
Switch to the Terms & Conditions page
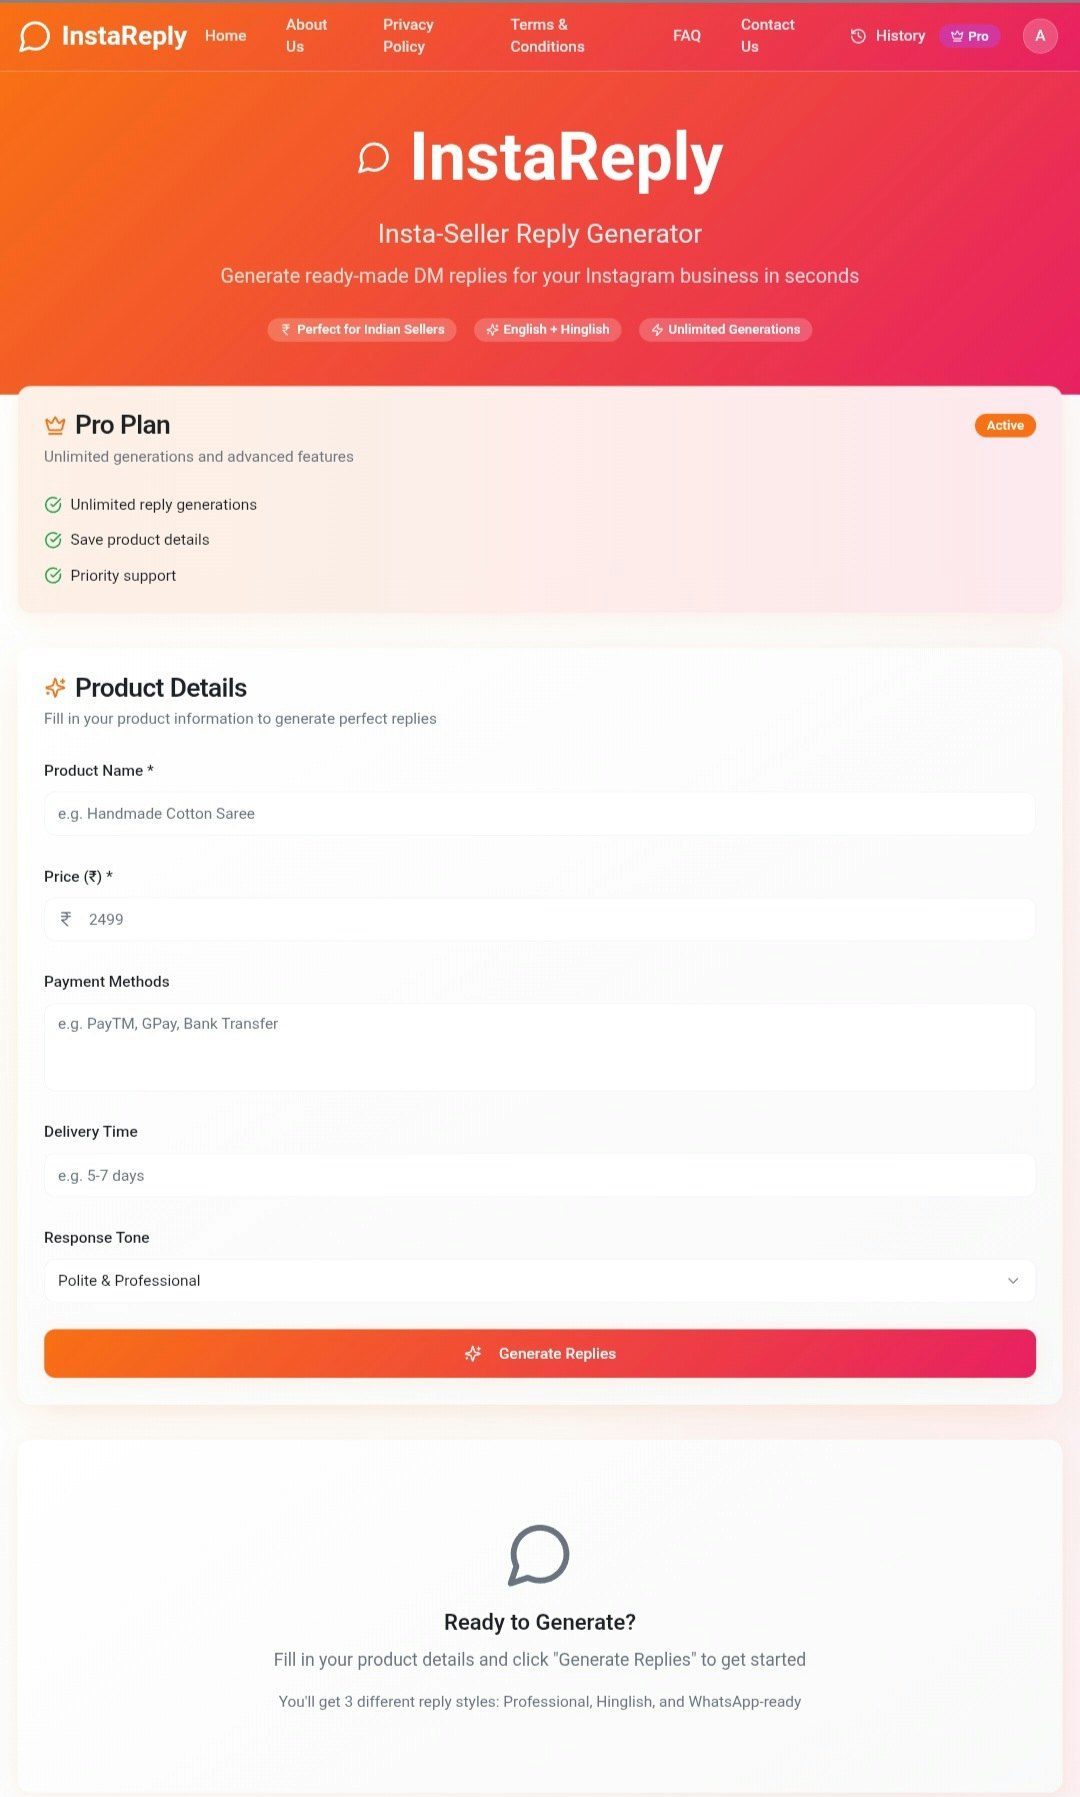pos(547,35)
